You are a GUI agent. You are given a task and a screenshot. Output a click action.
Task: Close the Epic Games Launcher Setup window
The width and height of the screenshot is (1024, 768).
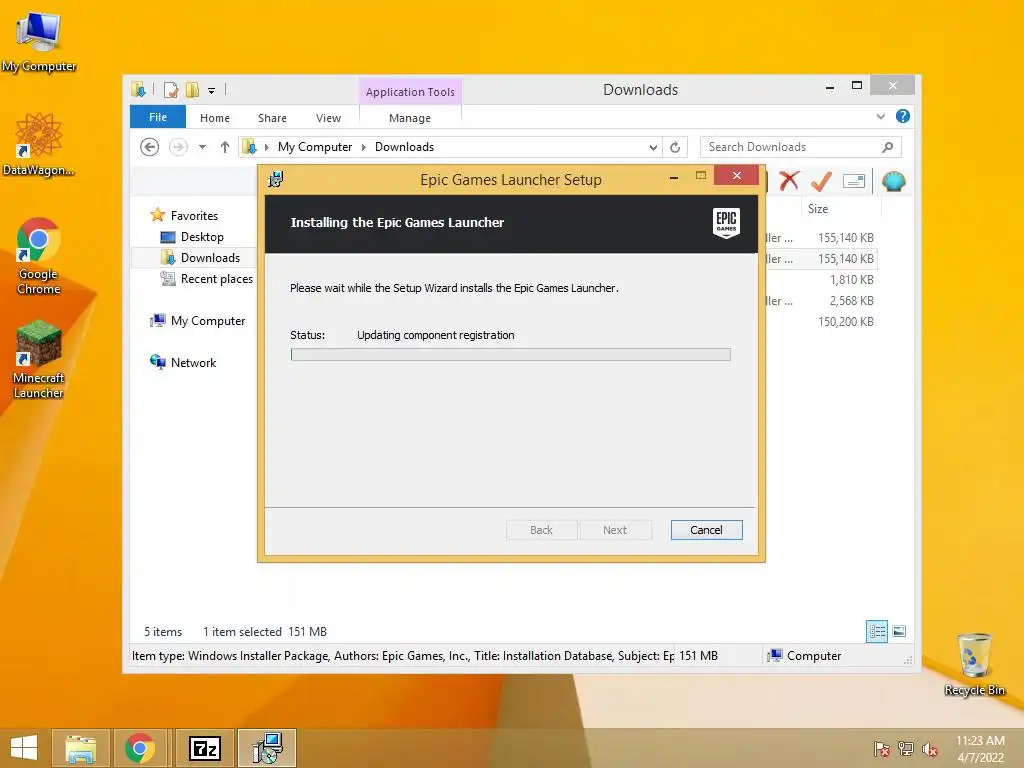(737, 176)
